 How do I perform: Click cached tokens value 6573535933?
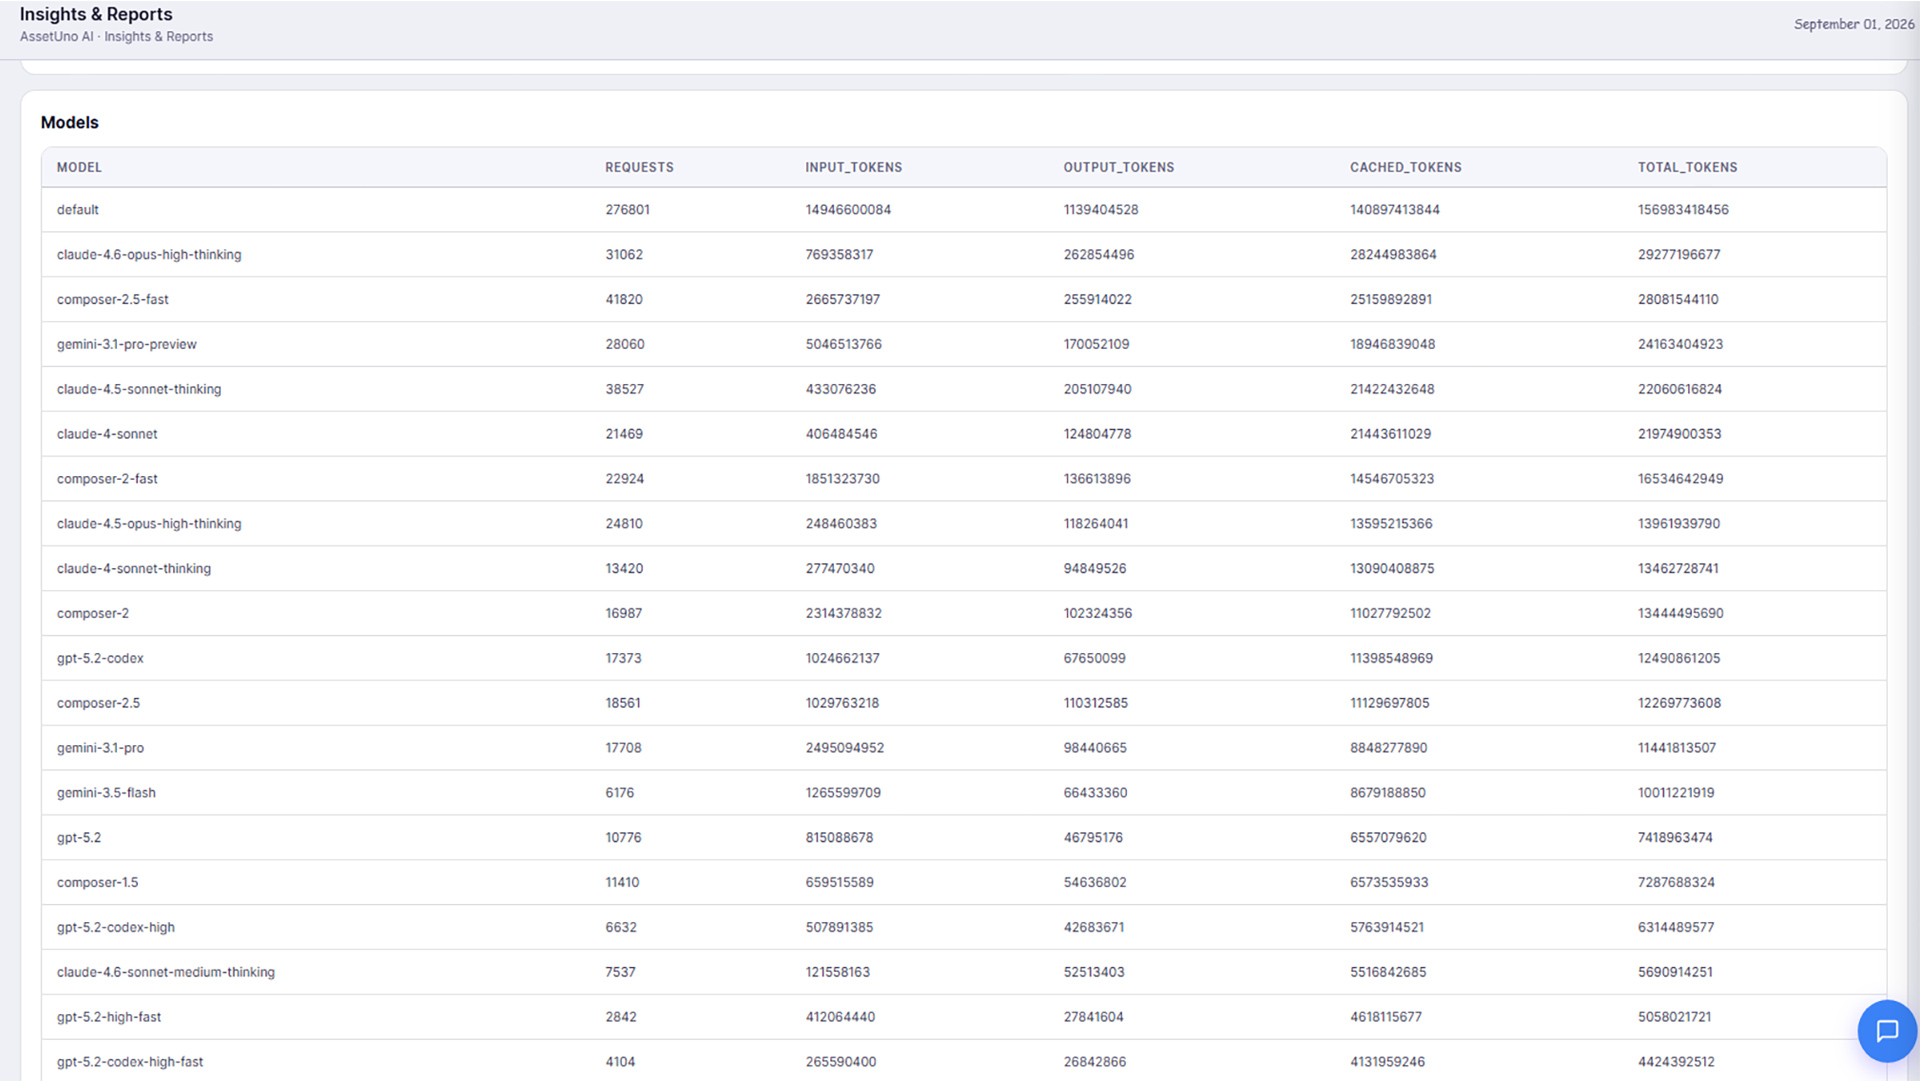tap(1389, 883)
